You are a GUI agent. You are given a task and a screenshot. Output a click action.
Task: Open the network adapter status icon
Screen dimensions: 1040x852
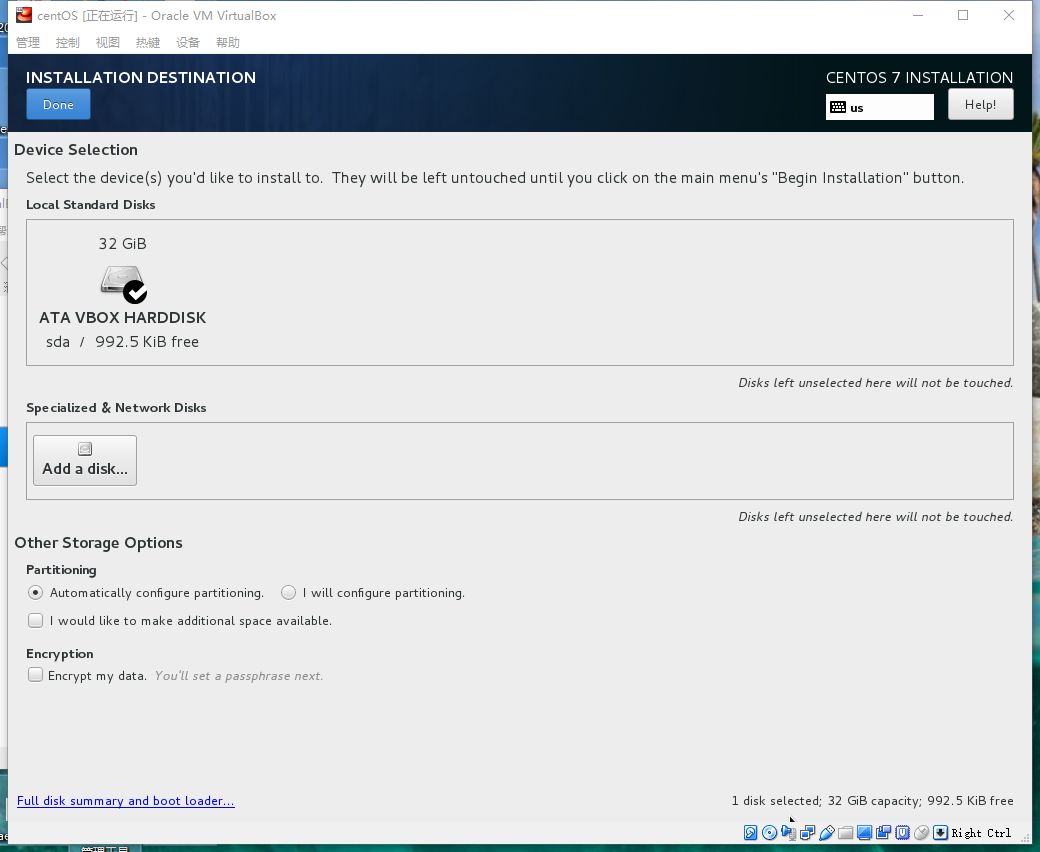click(807, 832)
